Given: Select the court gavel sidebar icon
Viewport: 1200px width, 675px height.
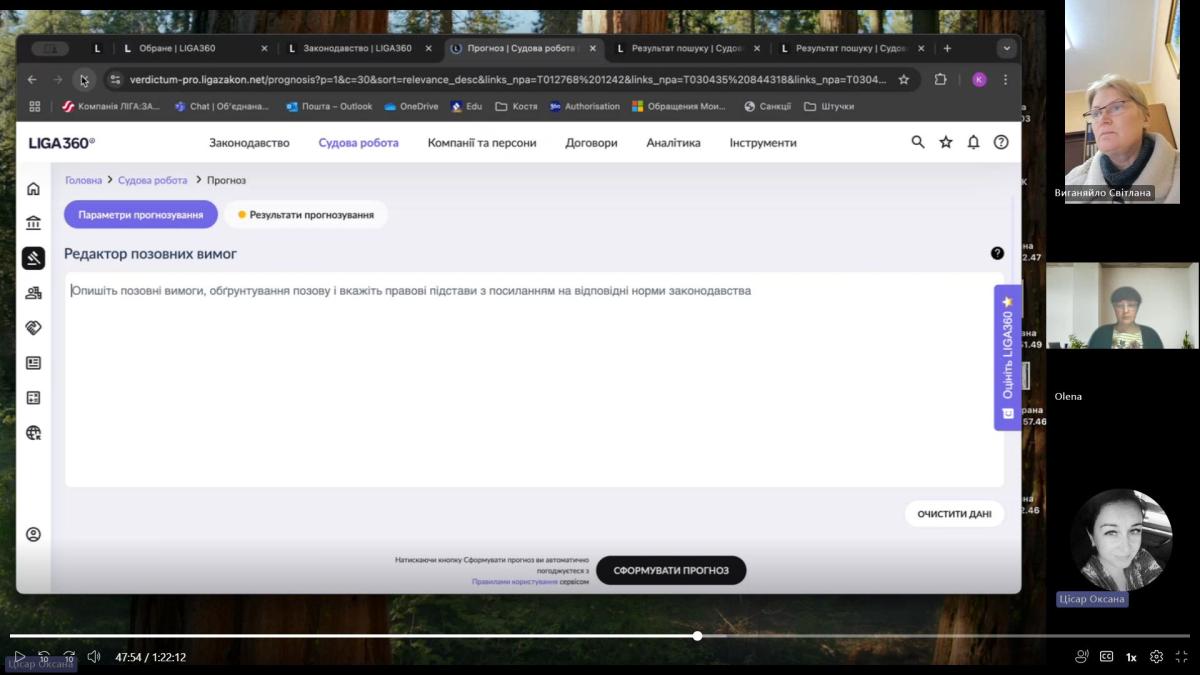Looking at the screenshot, I should point(33,258).
